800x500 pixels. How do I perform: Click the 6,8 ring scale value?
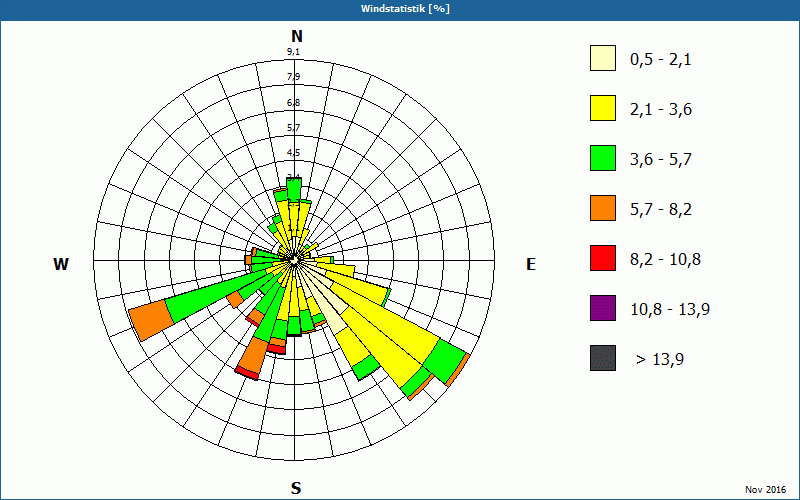click(293, 103)
